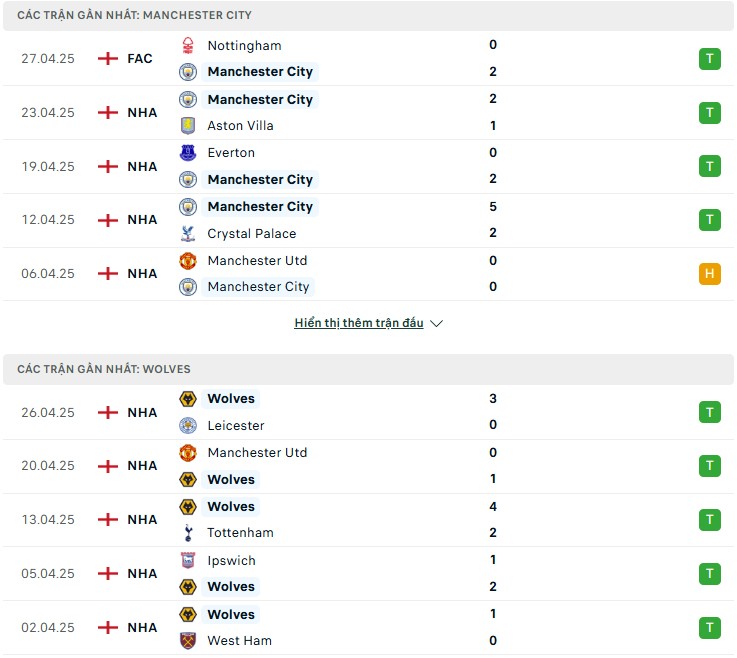Click the Aston Villa club crest
The image size is (737, 658).
point(188,126)
